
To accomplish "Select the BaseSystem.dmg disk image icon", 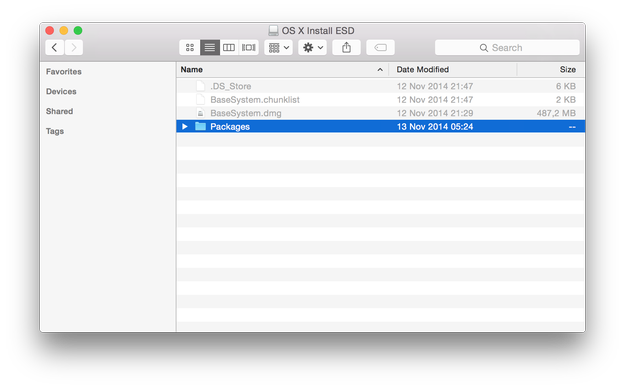I will 200,113.
